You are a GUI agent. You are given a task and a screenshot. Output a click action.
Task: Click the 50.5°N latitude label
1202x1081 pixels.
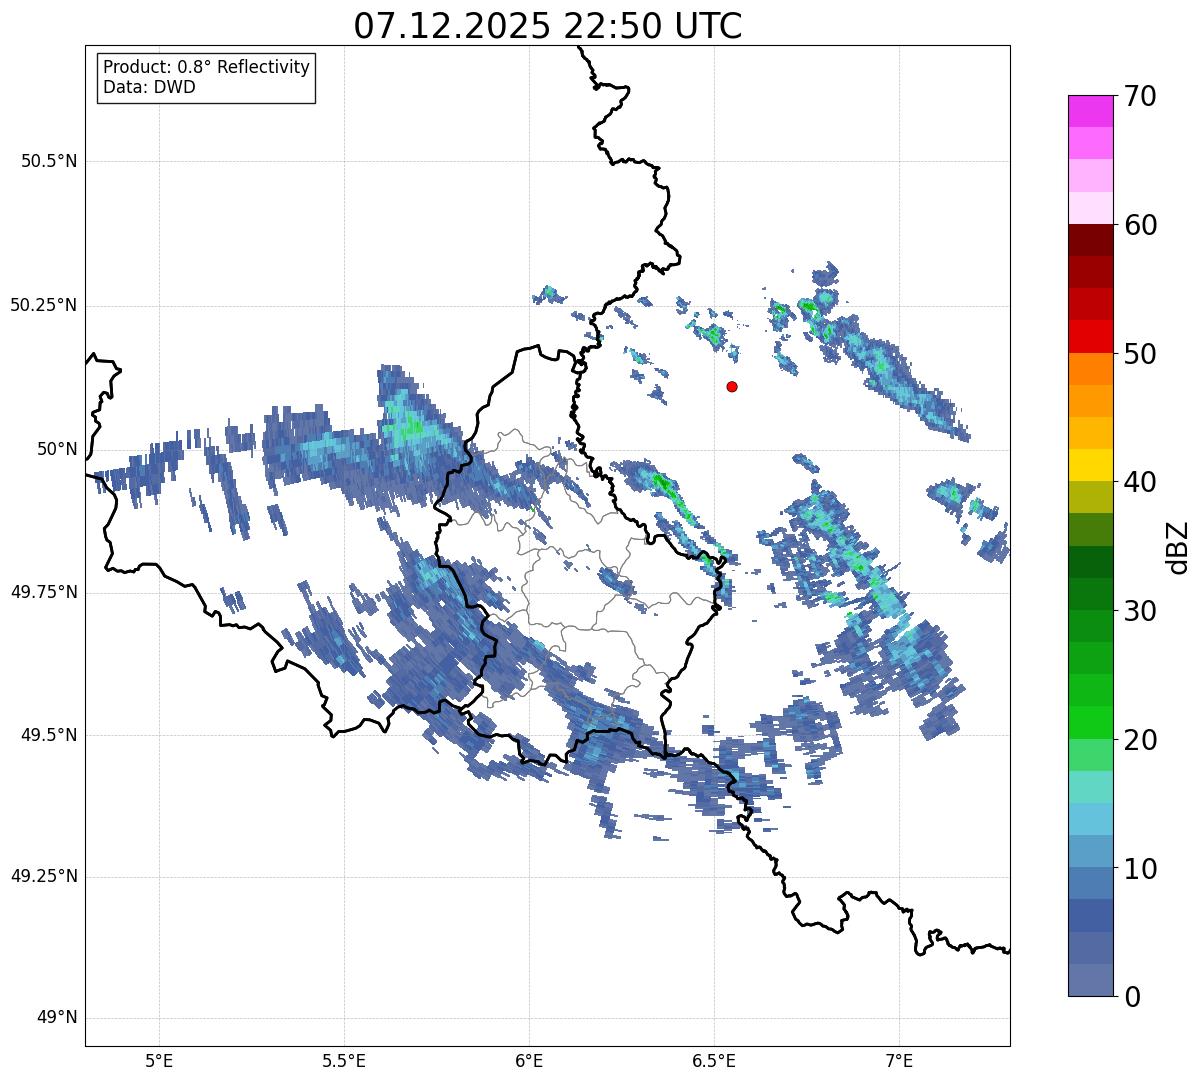pyautogui.click(x=49, y=161)
